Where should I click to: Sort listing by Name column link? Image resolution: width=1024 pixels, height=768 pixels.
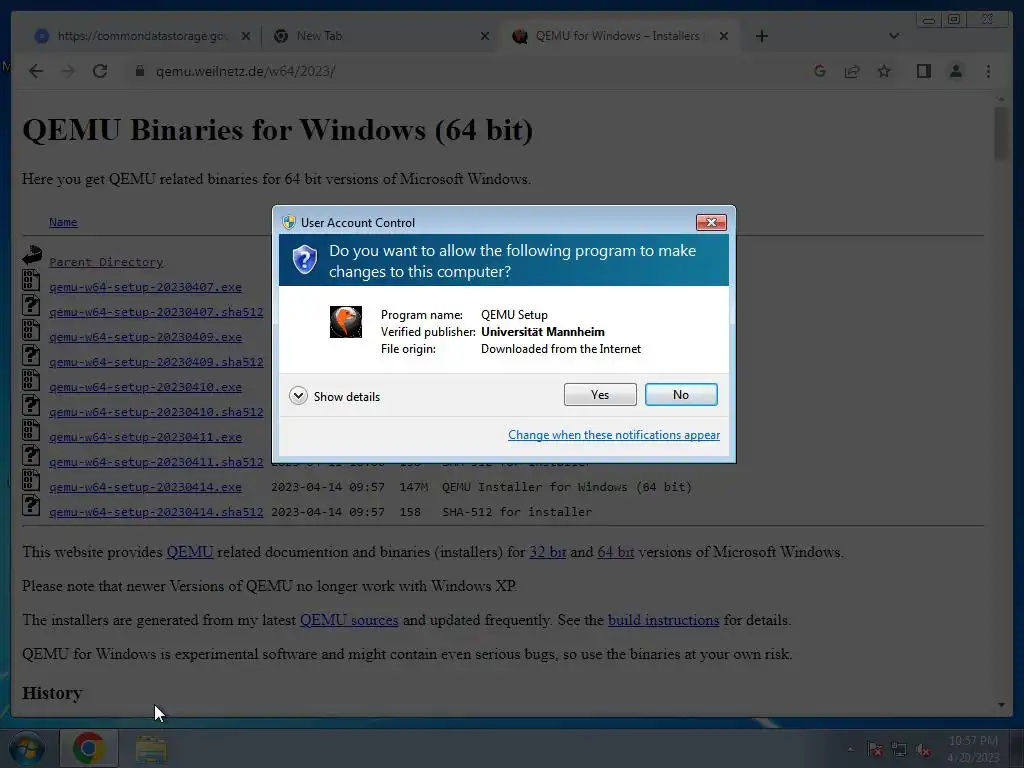63,222
